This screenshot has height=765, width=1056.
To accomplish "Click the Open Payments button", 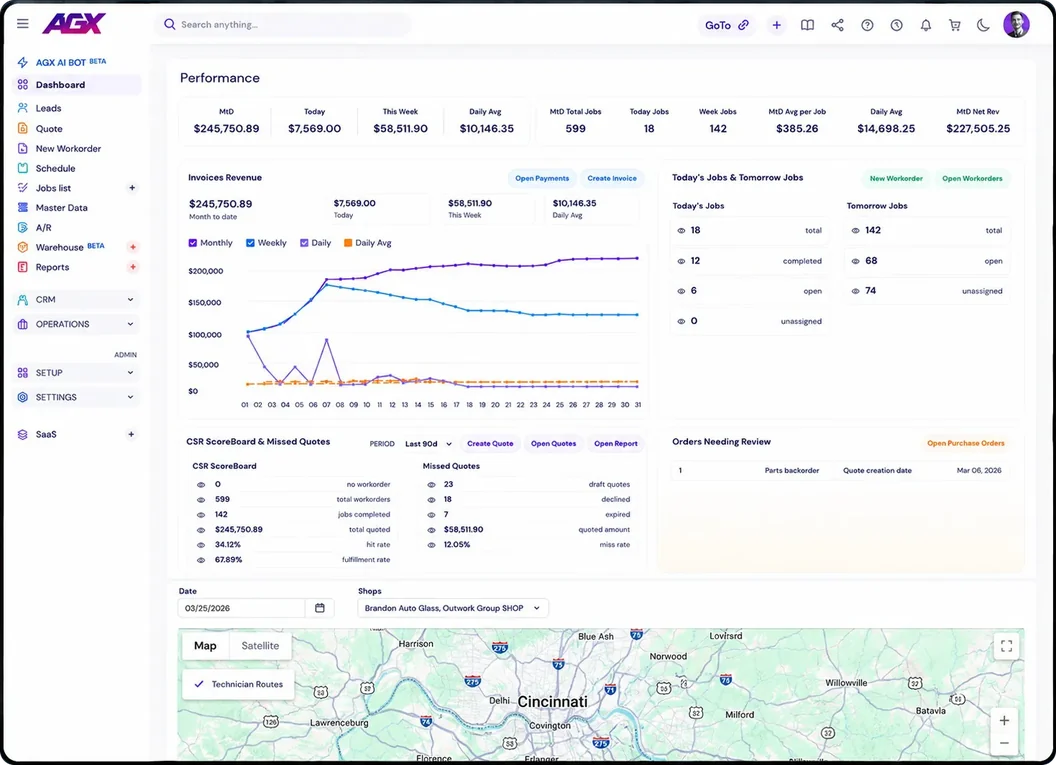I will point(542,178).
